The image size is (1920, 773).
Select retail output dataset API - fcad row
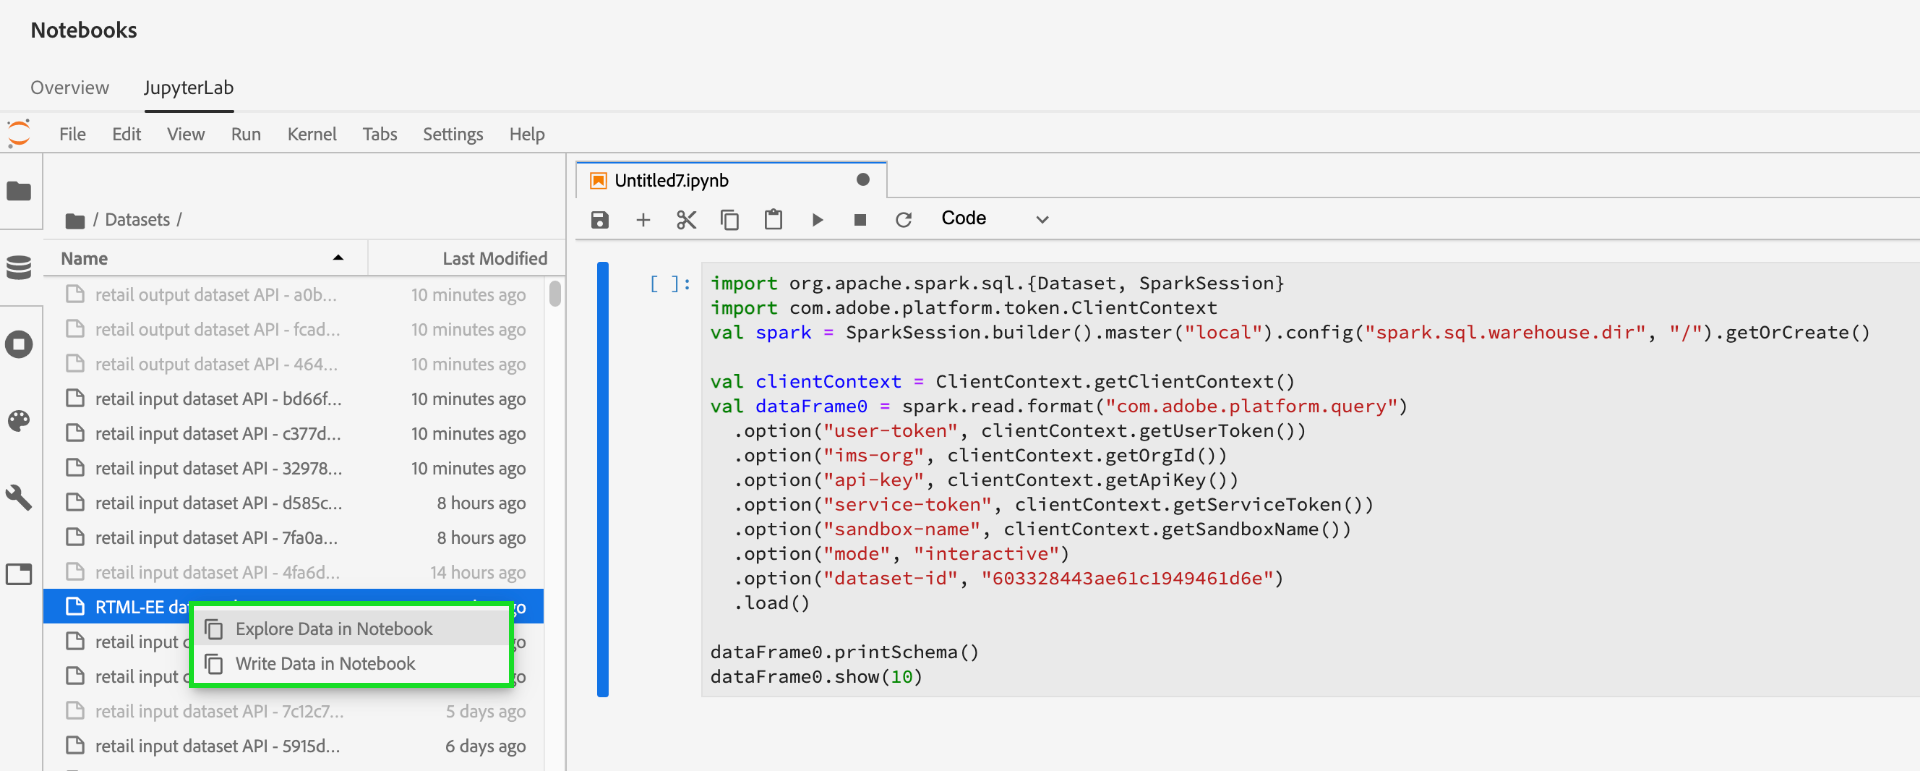(x=294, y=329)
